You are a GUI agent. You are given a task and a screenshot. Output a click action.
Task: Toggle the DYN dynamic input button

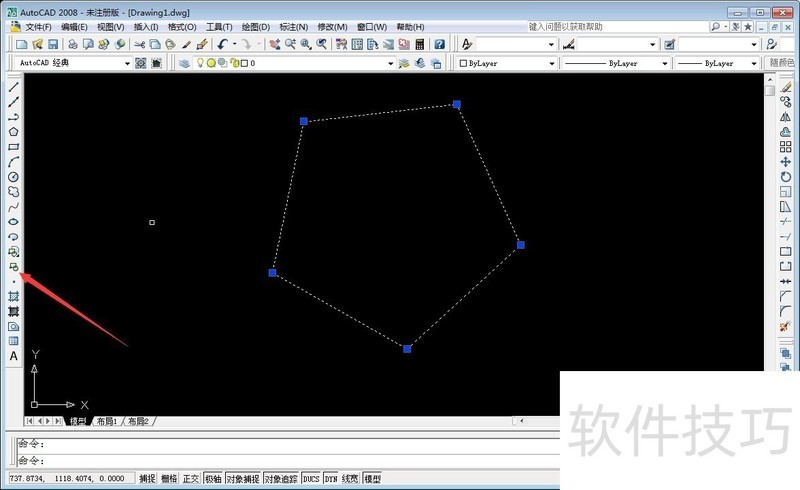tap(331, 479)
